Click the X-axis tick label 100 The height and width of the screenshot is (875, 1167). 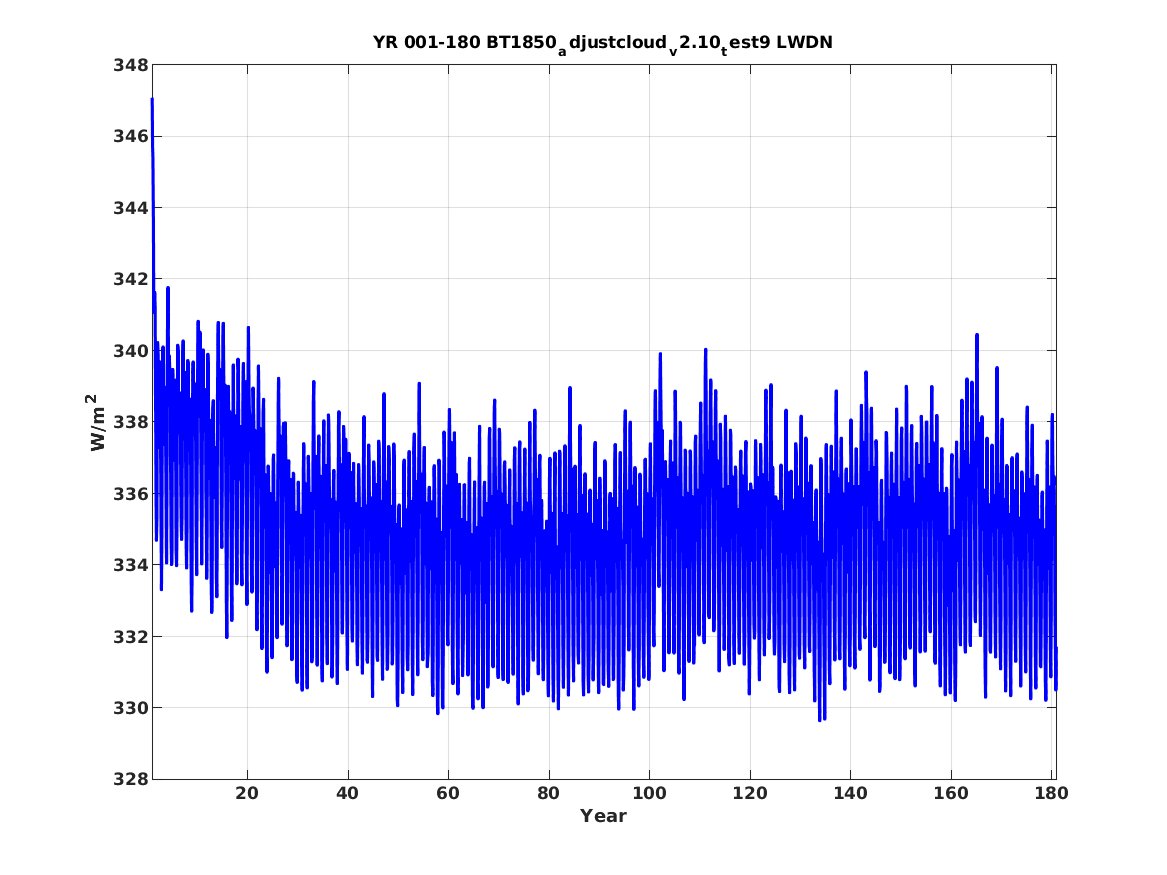point(649,794)
